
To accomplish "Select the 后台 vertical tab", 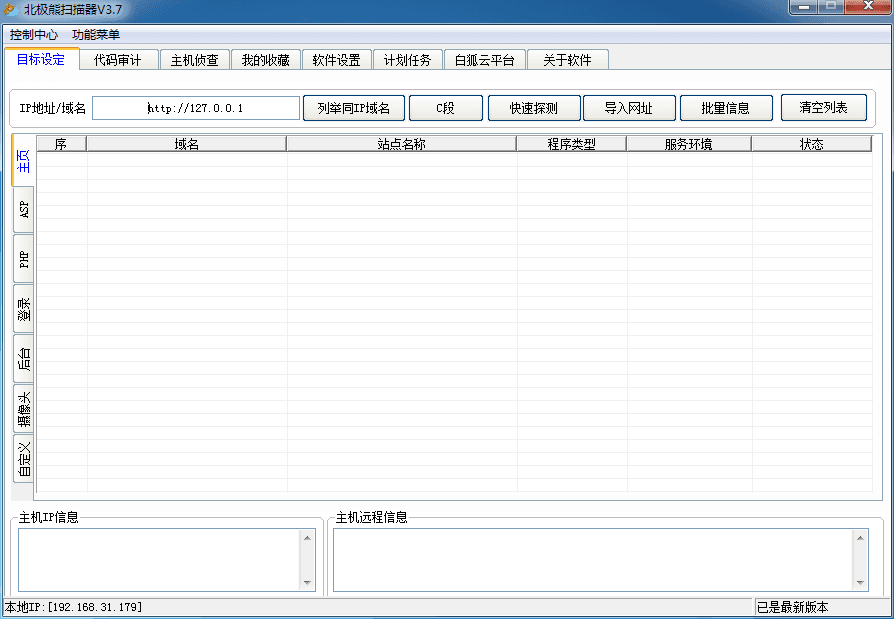I will pyautogui.click(x=24, y=359).
